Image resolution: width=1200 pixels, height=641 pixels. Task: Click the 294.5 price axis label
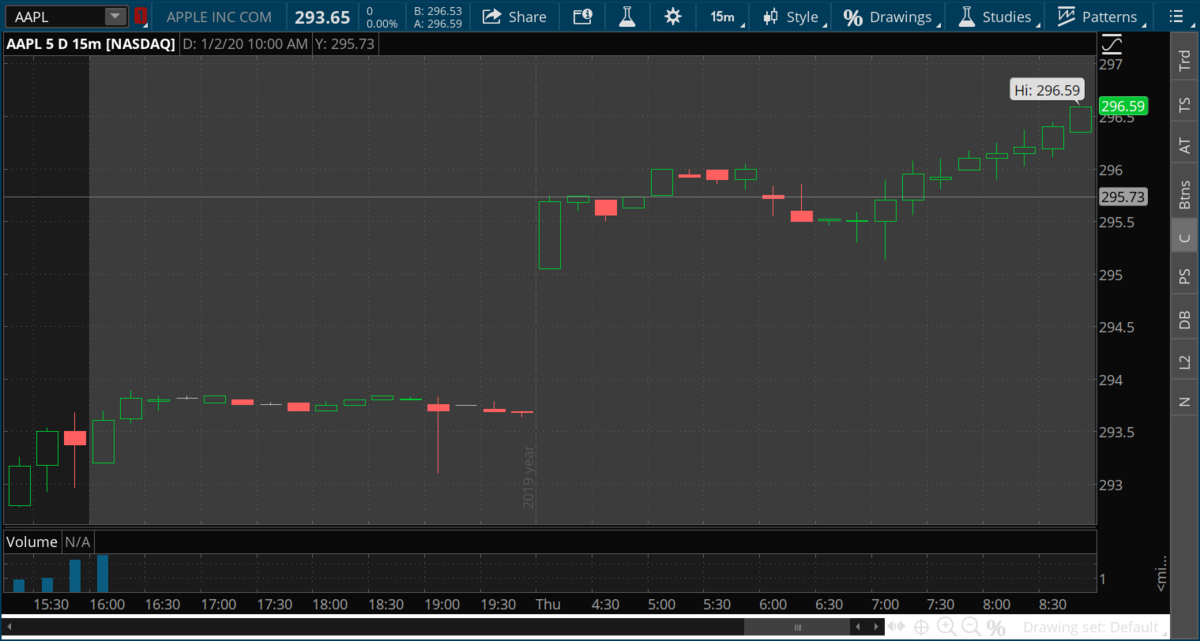(x=1116, y=327)
